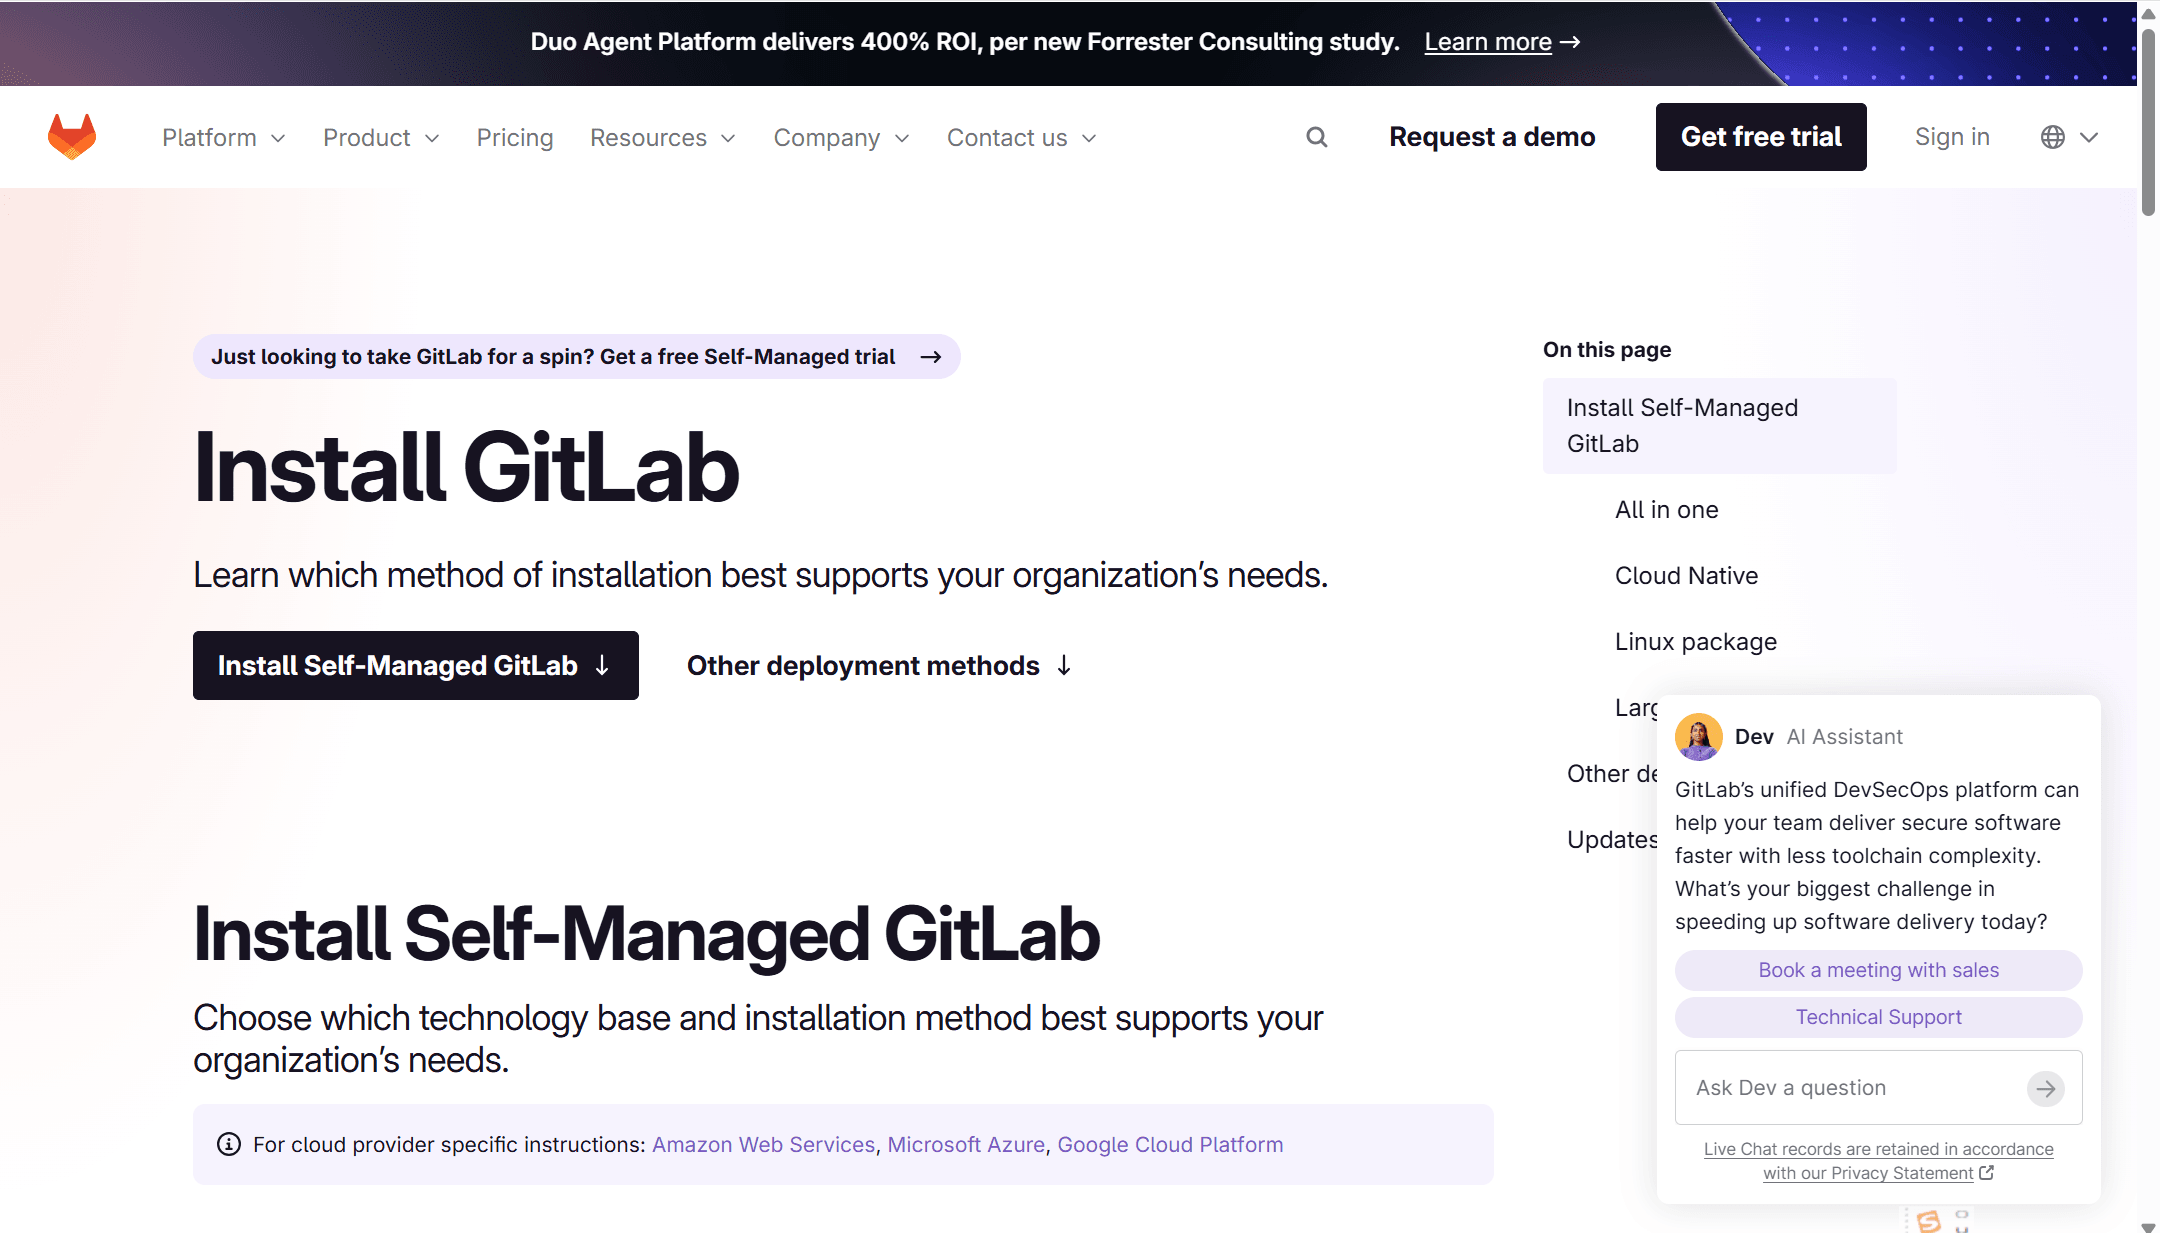The height and width of the screenshot is (1233, 2160).
Task: Expand the Product menu
Action: pos(381,137)
